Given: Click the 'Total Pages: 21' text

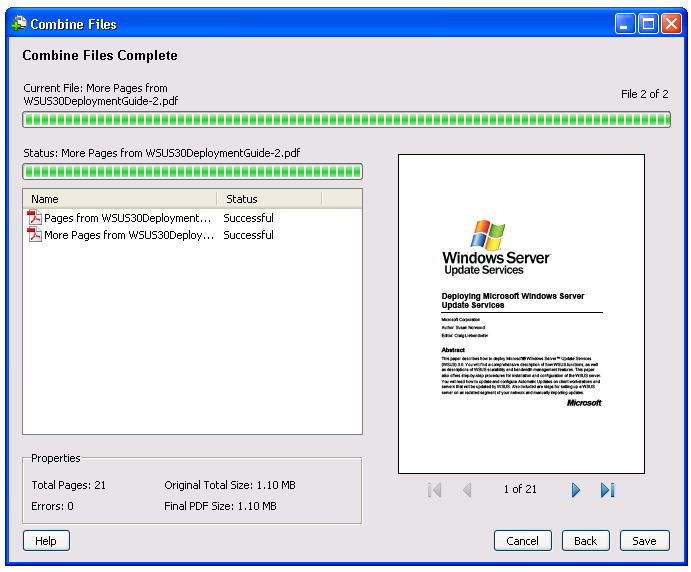Looking at the screenshot, I should click(x=69, y=485).
